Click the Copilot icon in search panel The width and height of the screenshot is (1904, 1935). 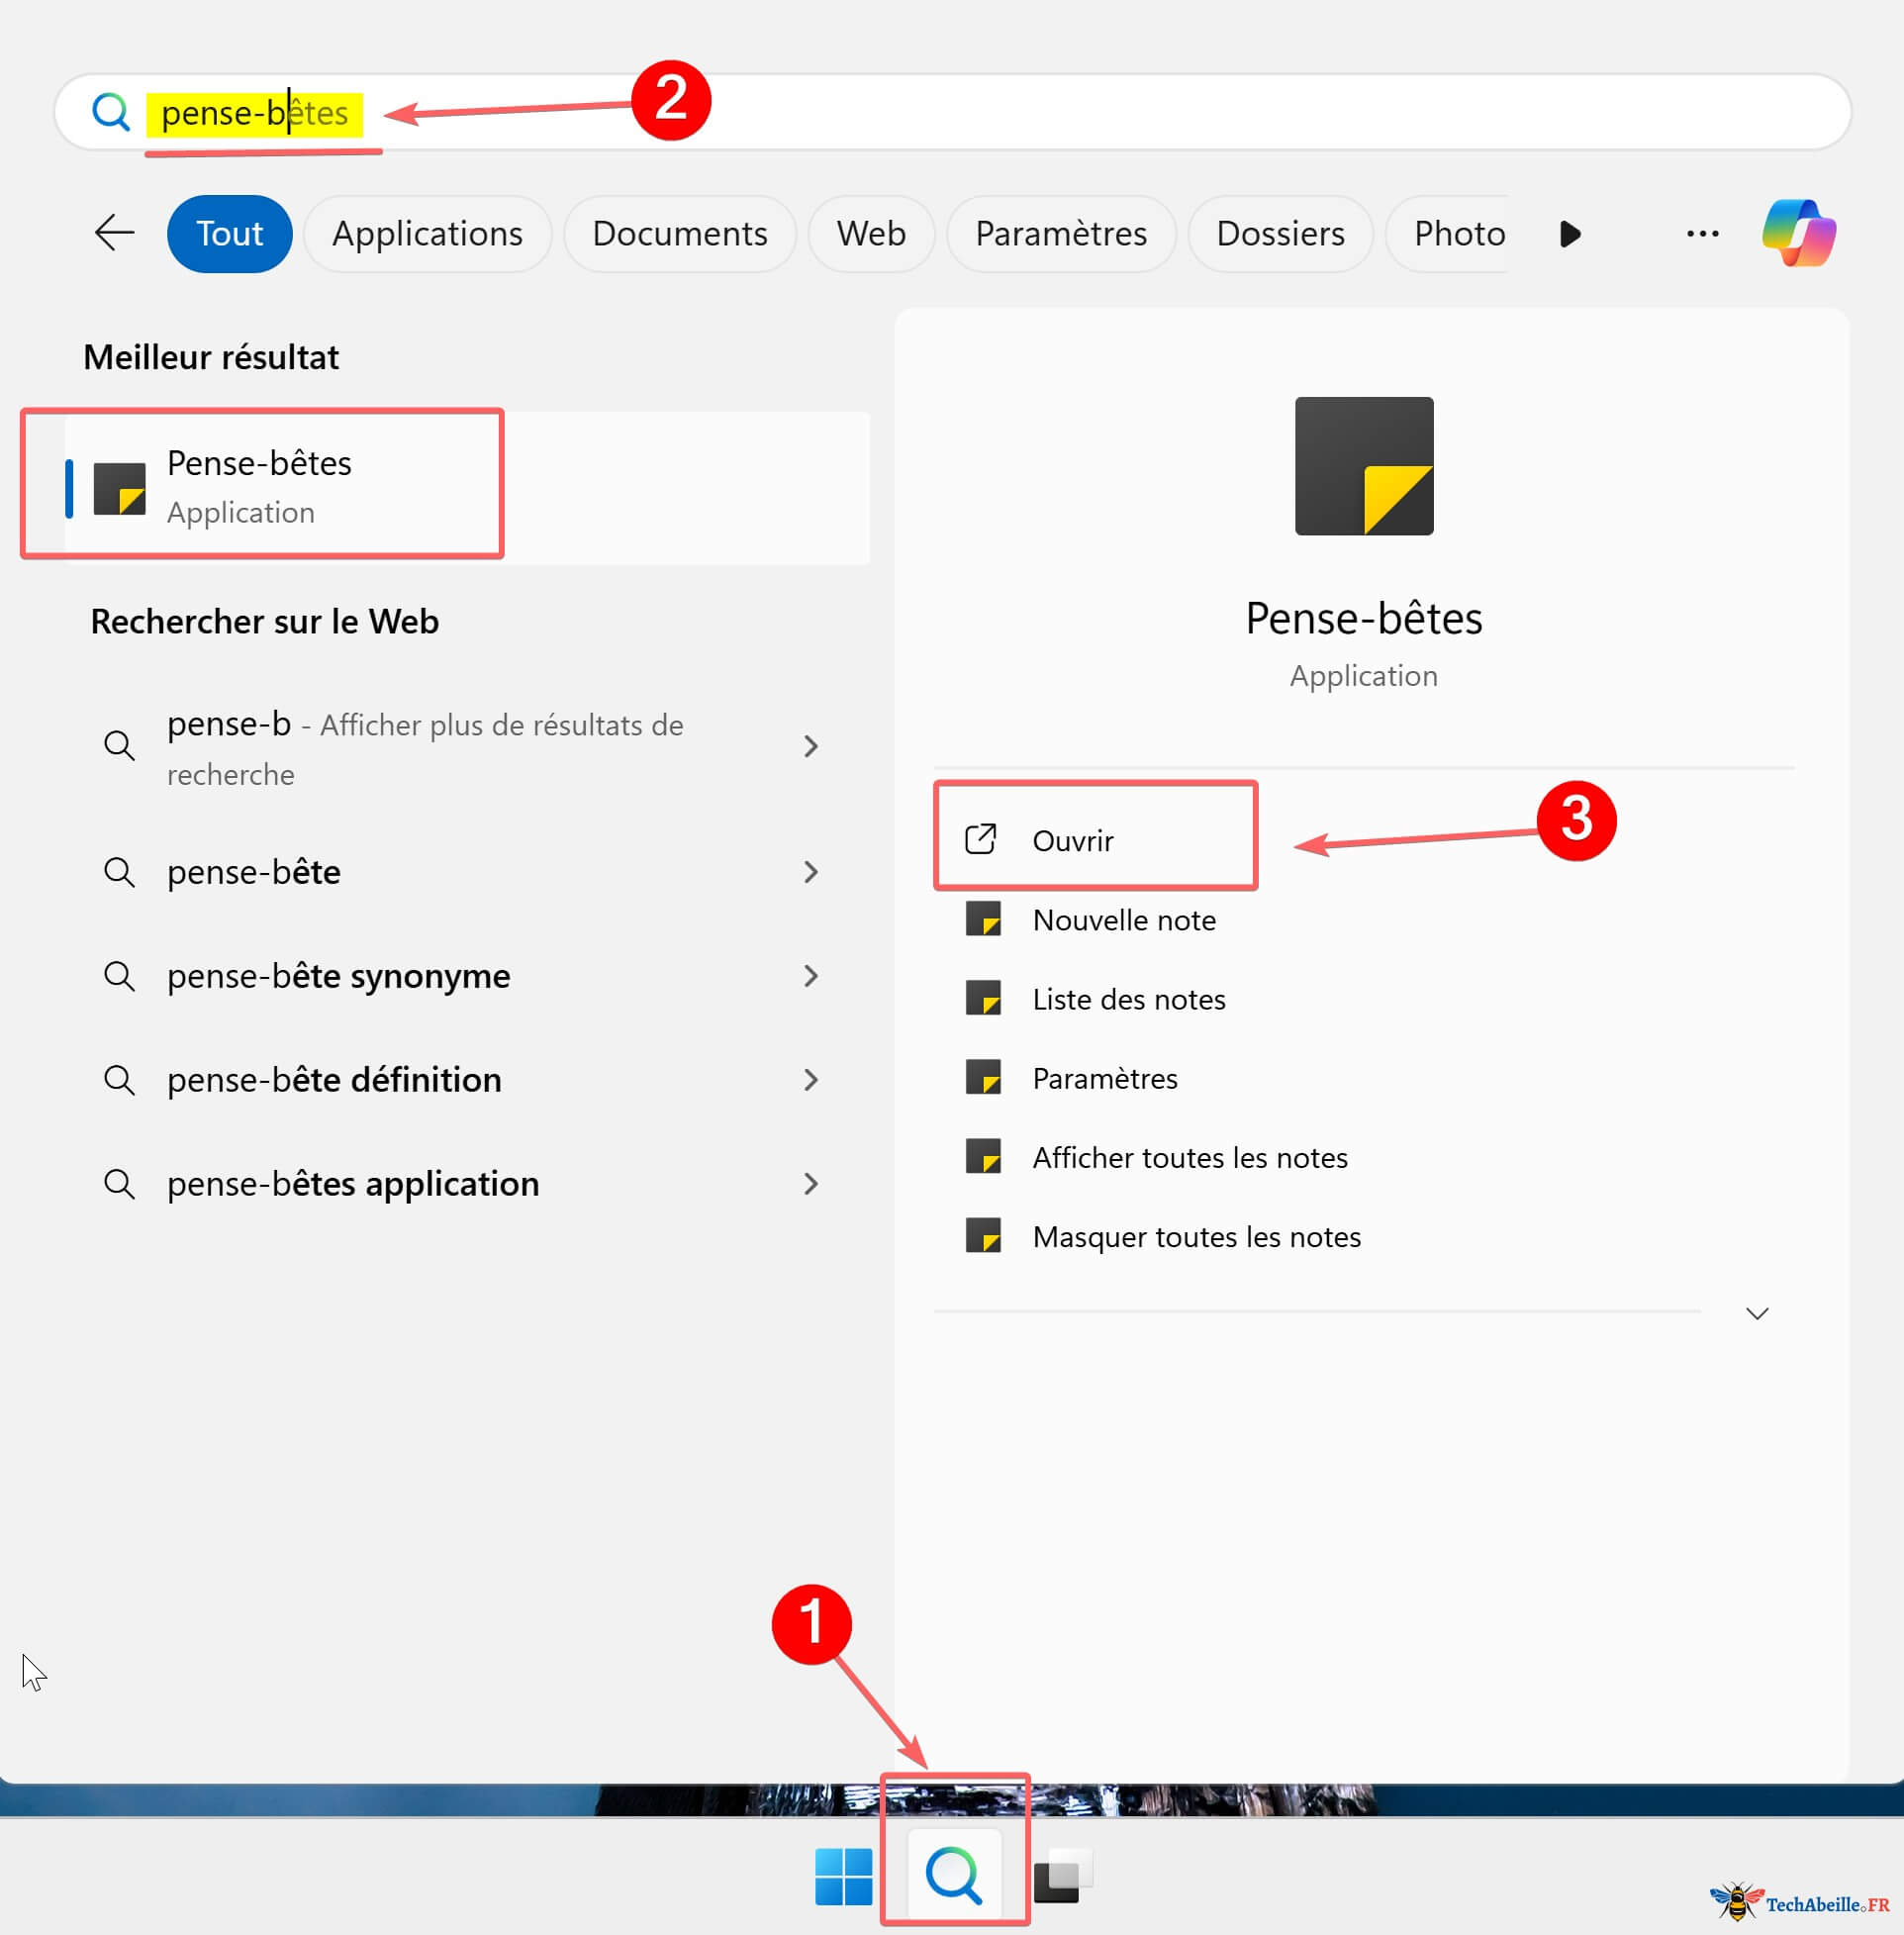point(1798,233)
